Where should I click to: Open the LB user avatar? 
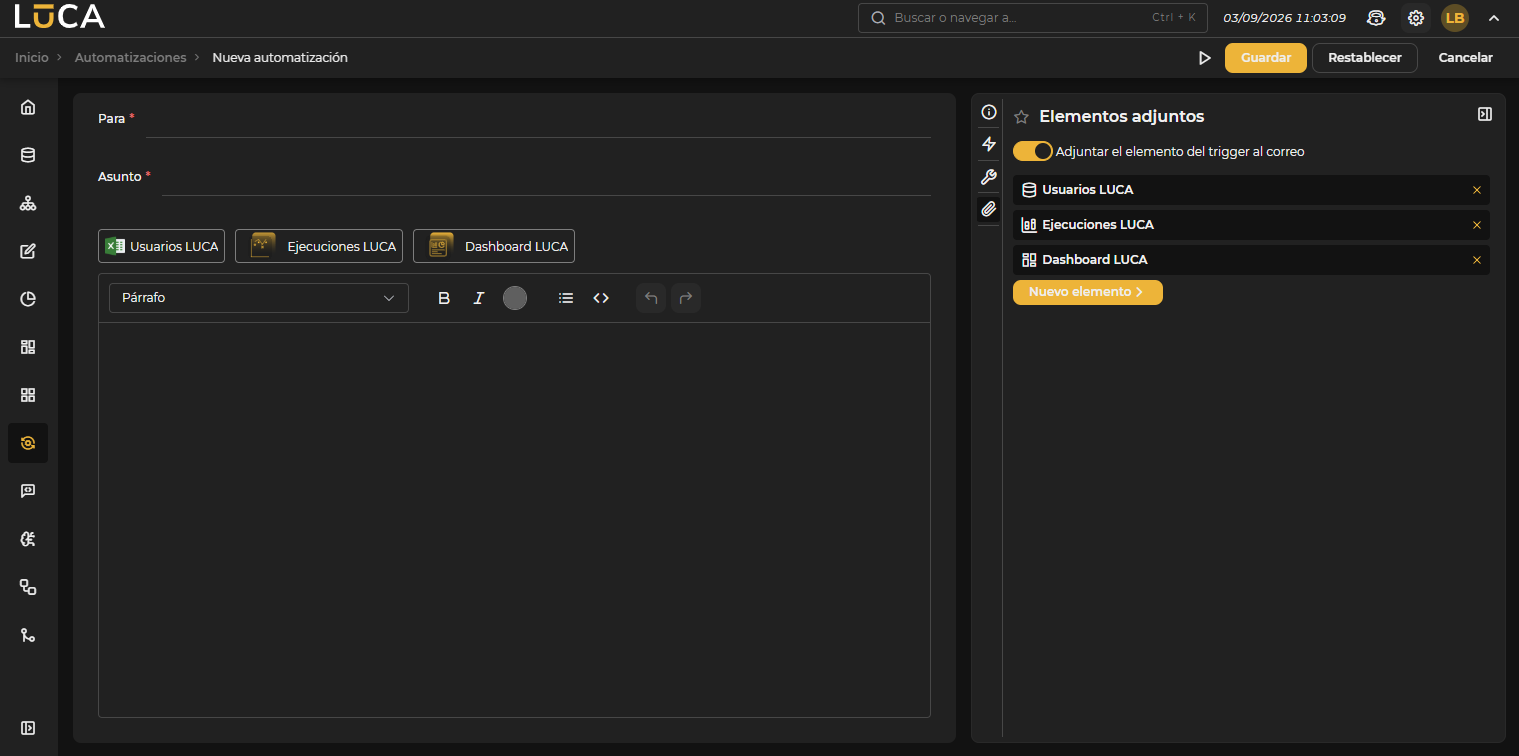click(1455, 18)
